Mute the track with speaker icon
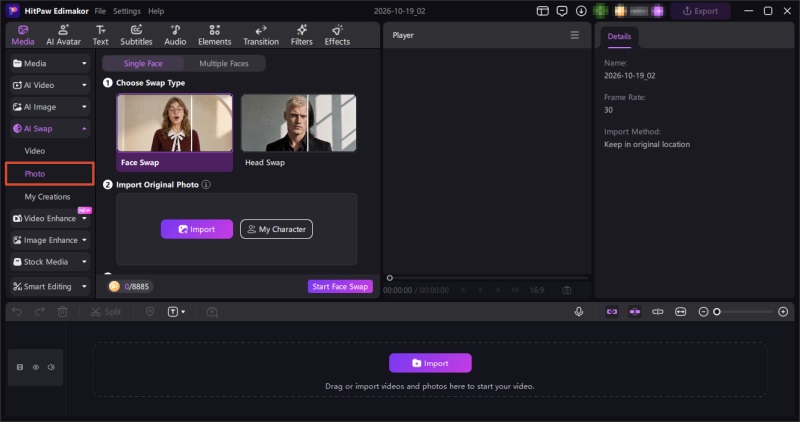 pos(51,367)
